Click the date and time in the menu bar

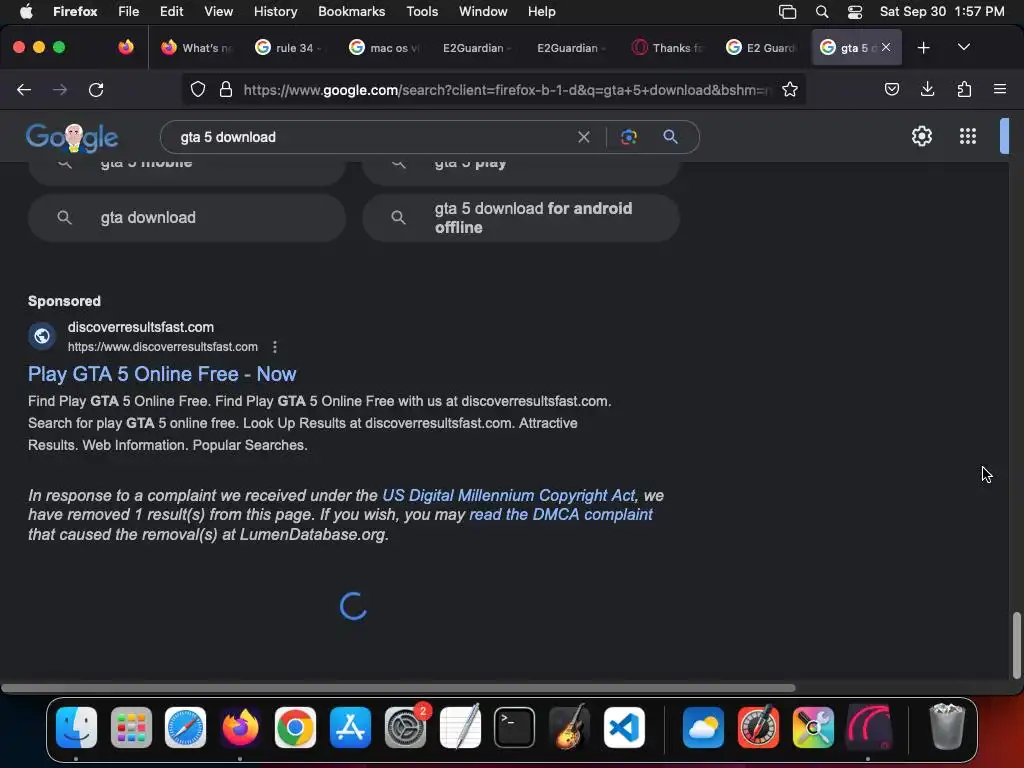click(x=942, y=12)
